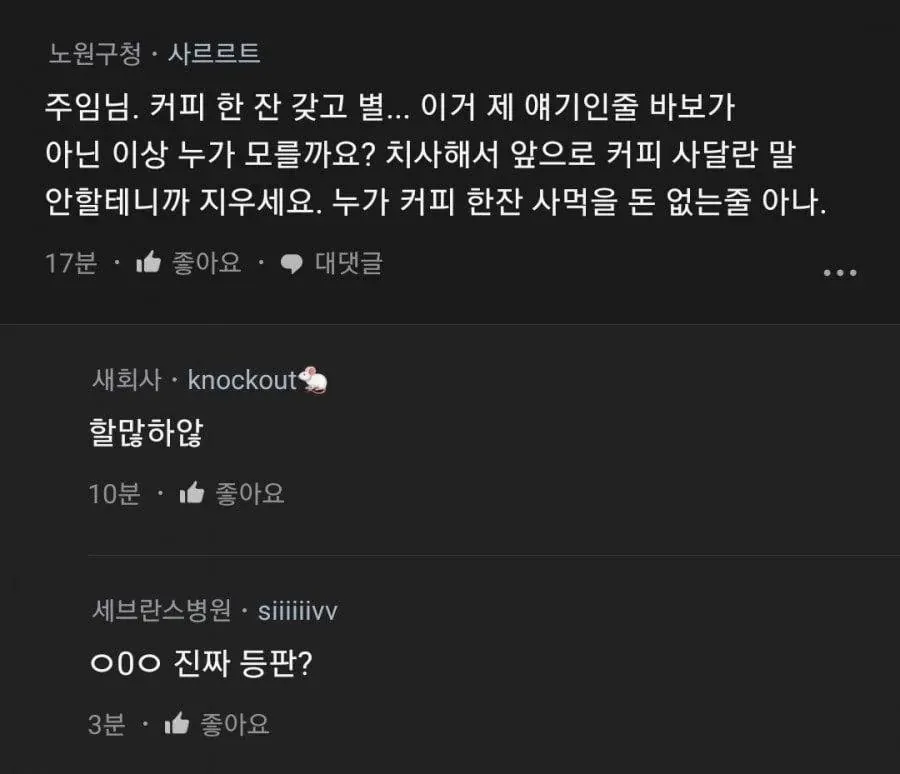900x774 pixels.
Task: Click 좋아요 label on the main post
Action: click(x=207, y=263)
